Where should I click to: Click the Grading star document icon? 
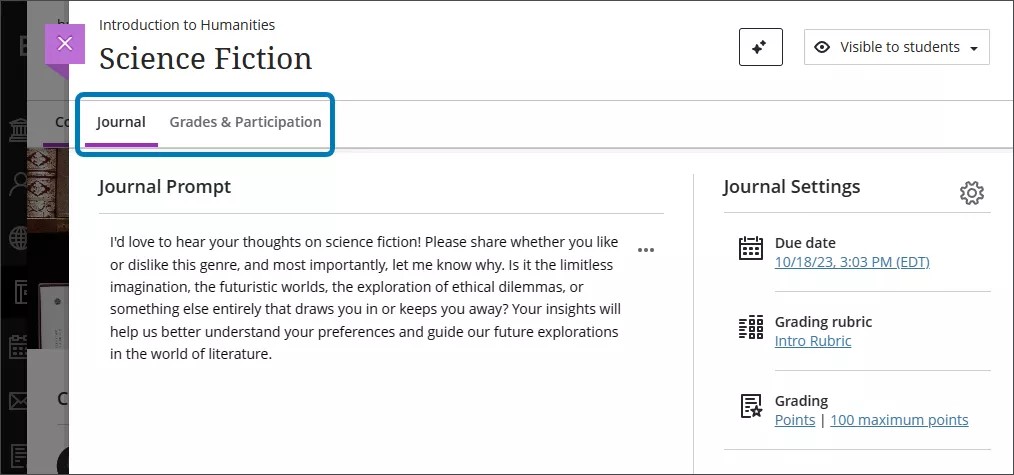pos(750,406)
